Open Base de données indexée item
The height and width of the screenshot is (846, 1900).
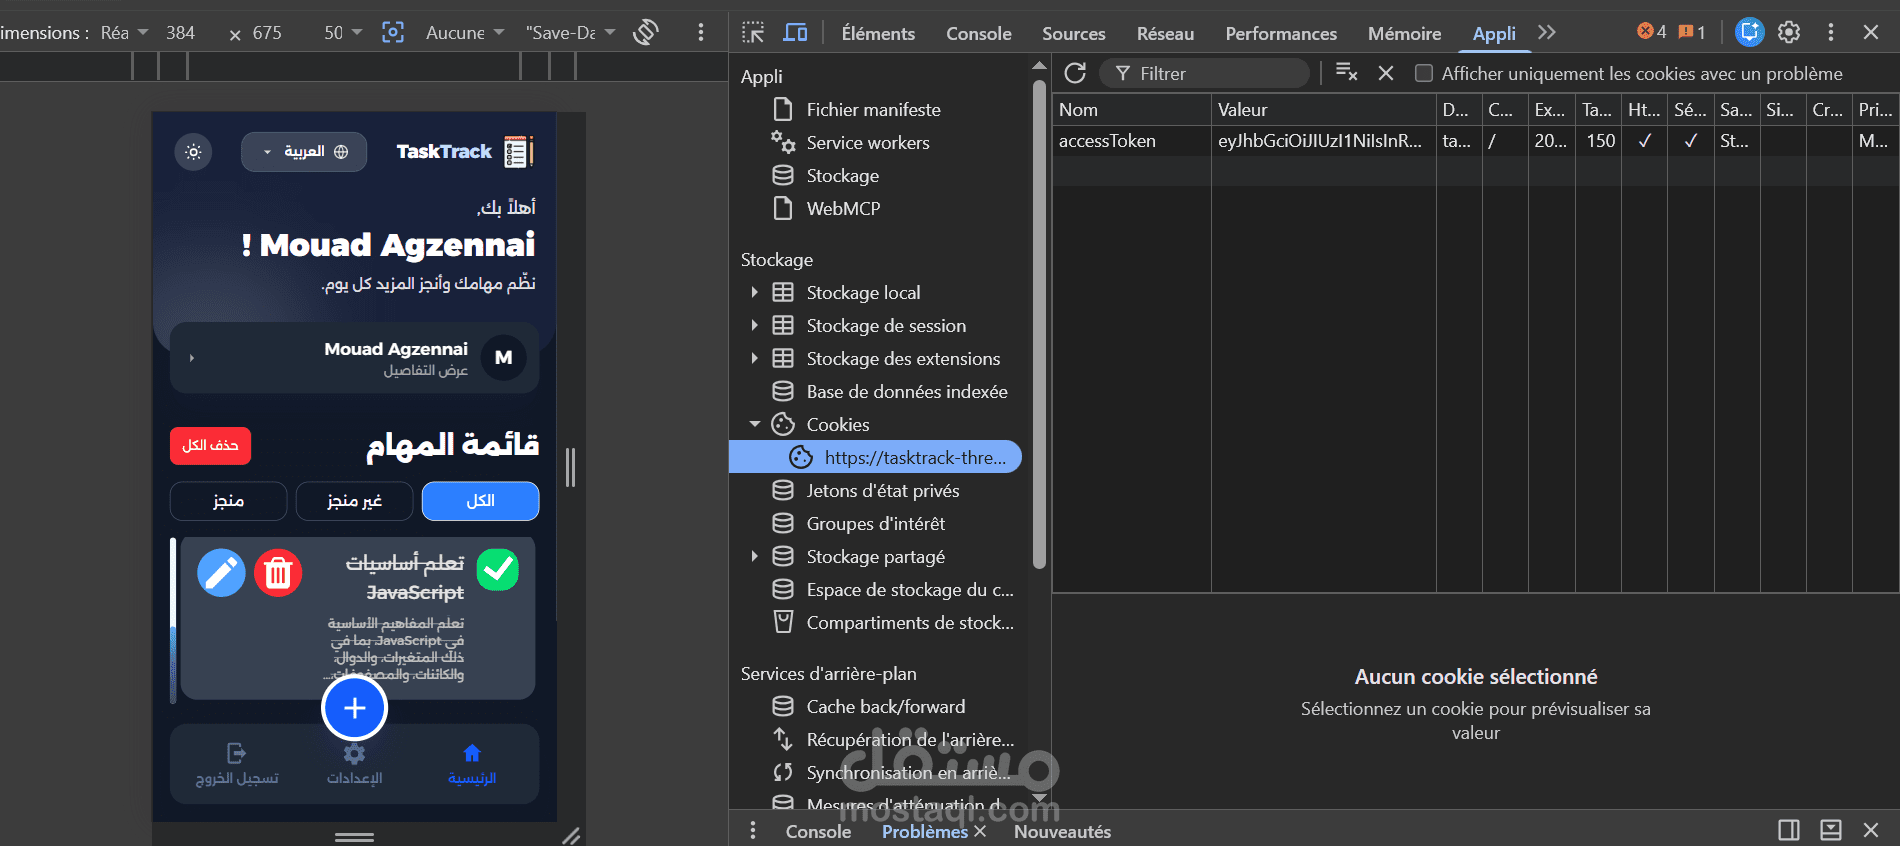pos(906,392)
